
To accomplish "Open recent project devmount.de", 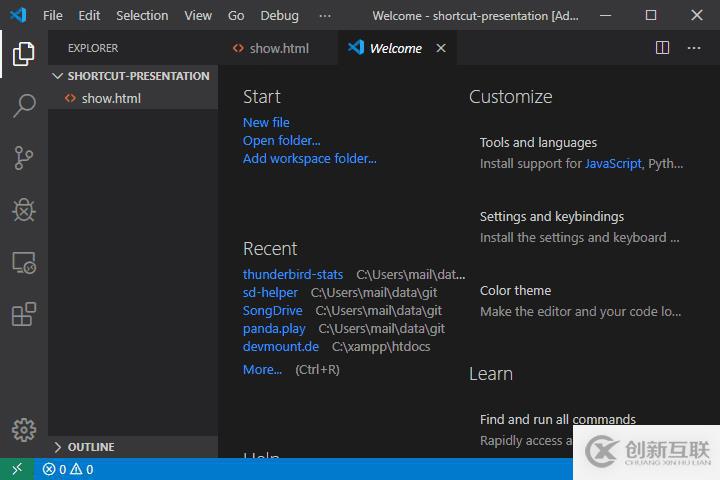I will pos(281,346).
